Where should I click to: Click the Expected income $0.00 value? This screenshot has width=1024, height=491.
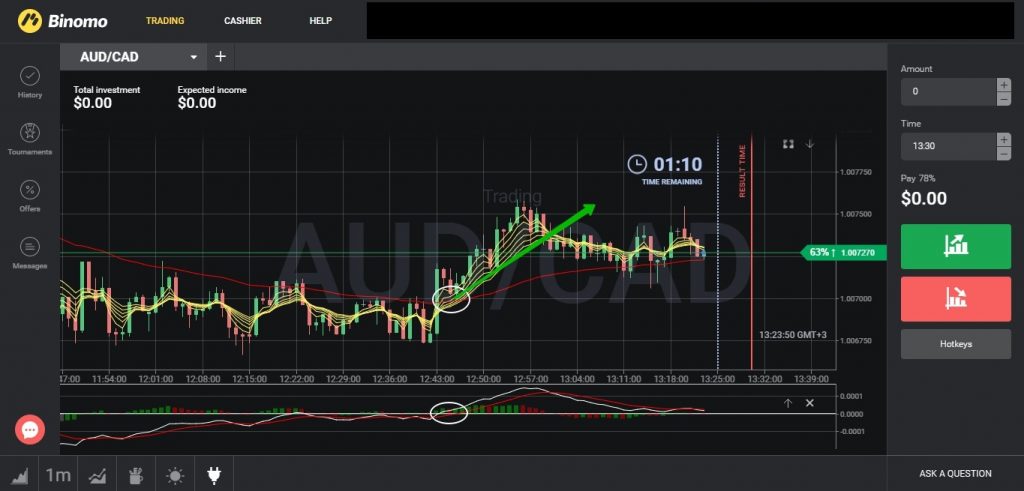(x=197, y=103)
